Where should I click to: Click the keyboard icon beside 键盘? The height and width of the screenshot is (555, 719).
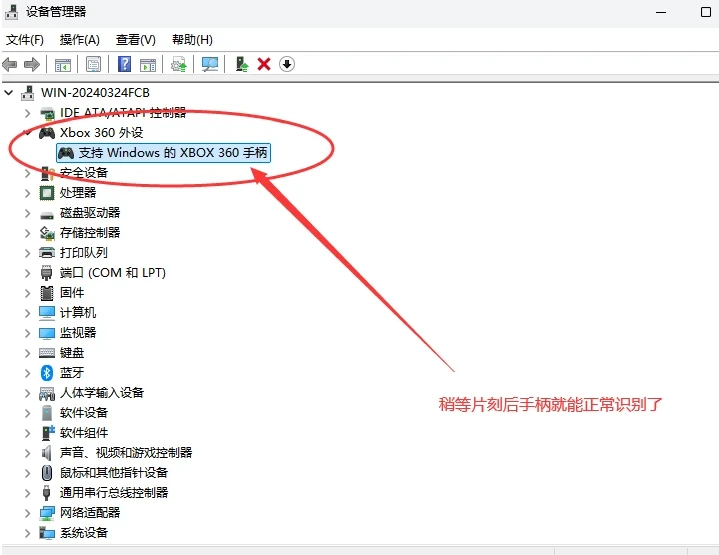47,353
